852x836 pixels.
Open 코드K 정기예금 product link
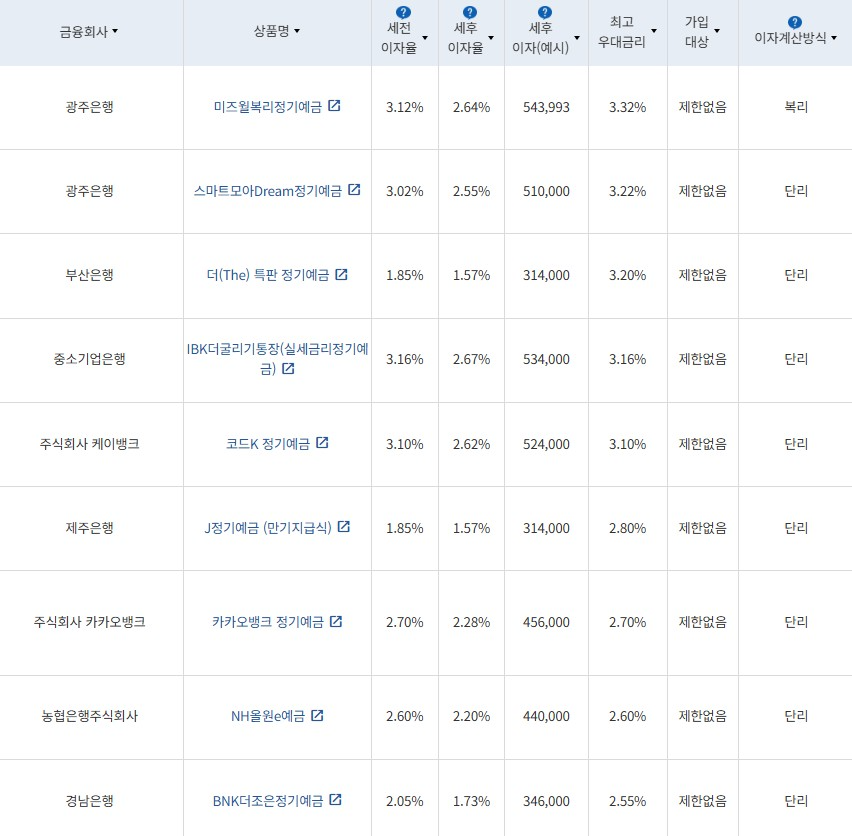point(268,444)
